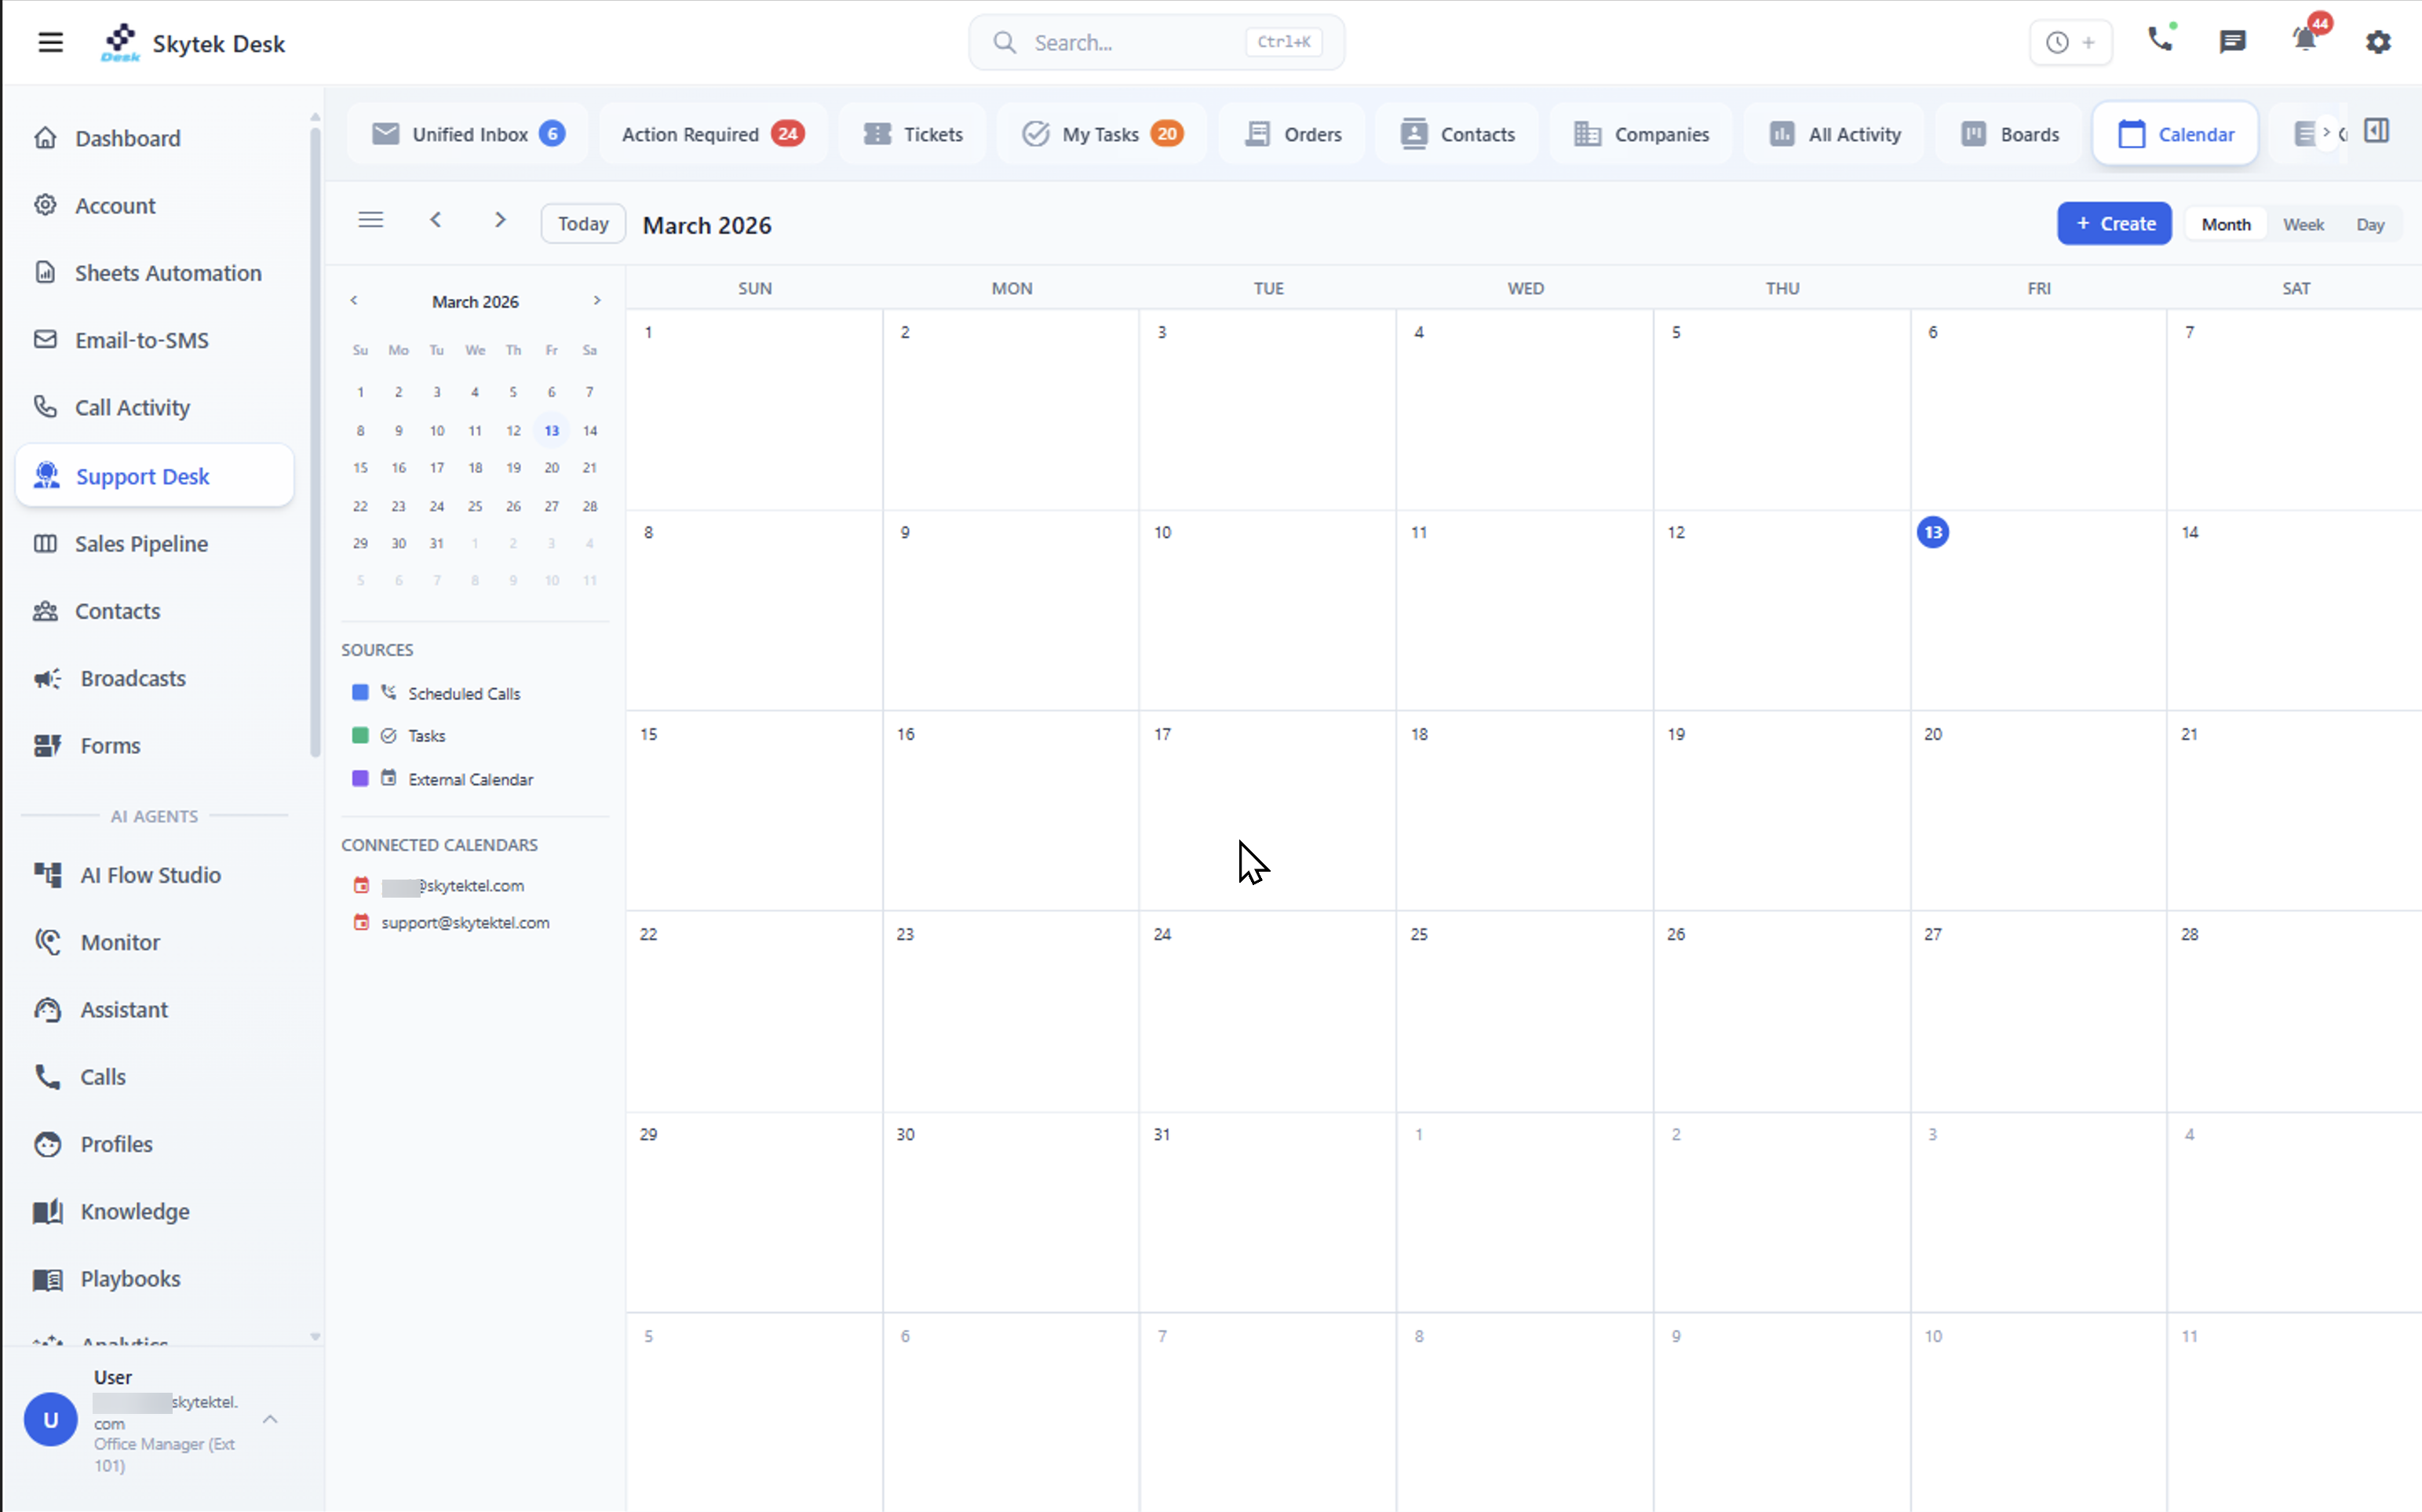
Task: Click the Create button
Action: [2114, 223]
